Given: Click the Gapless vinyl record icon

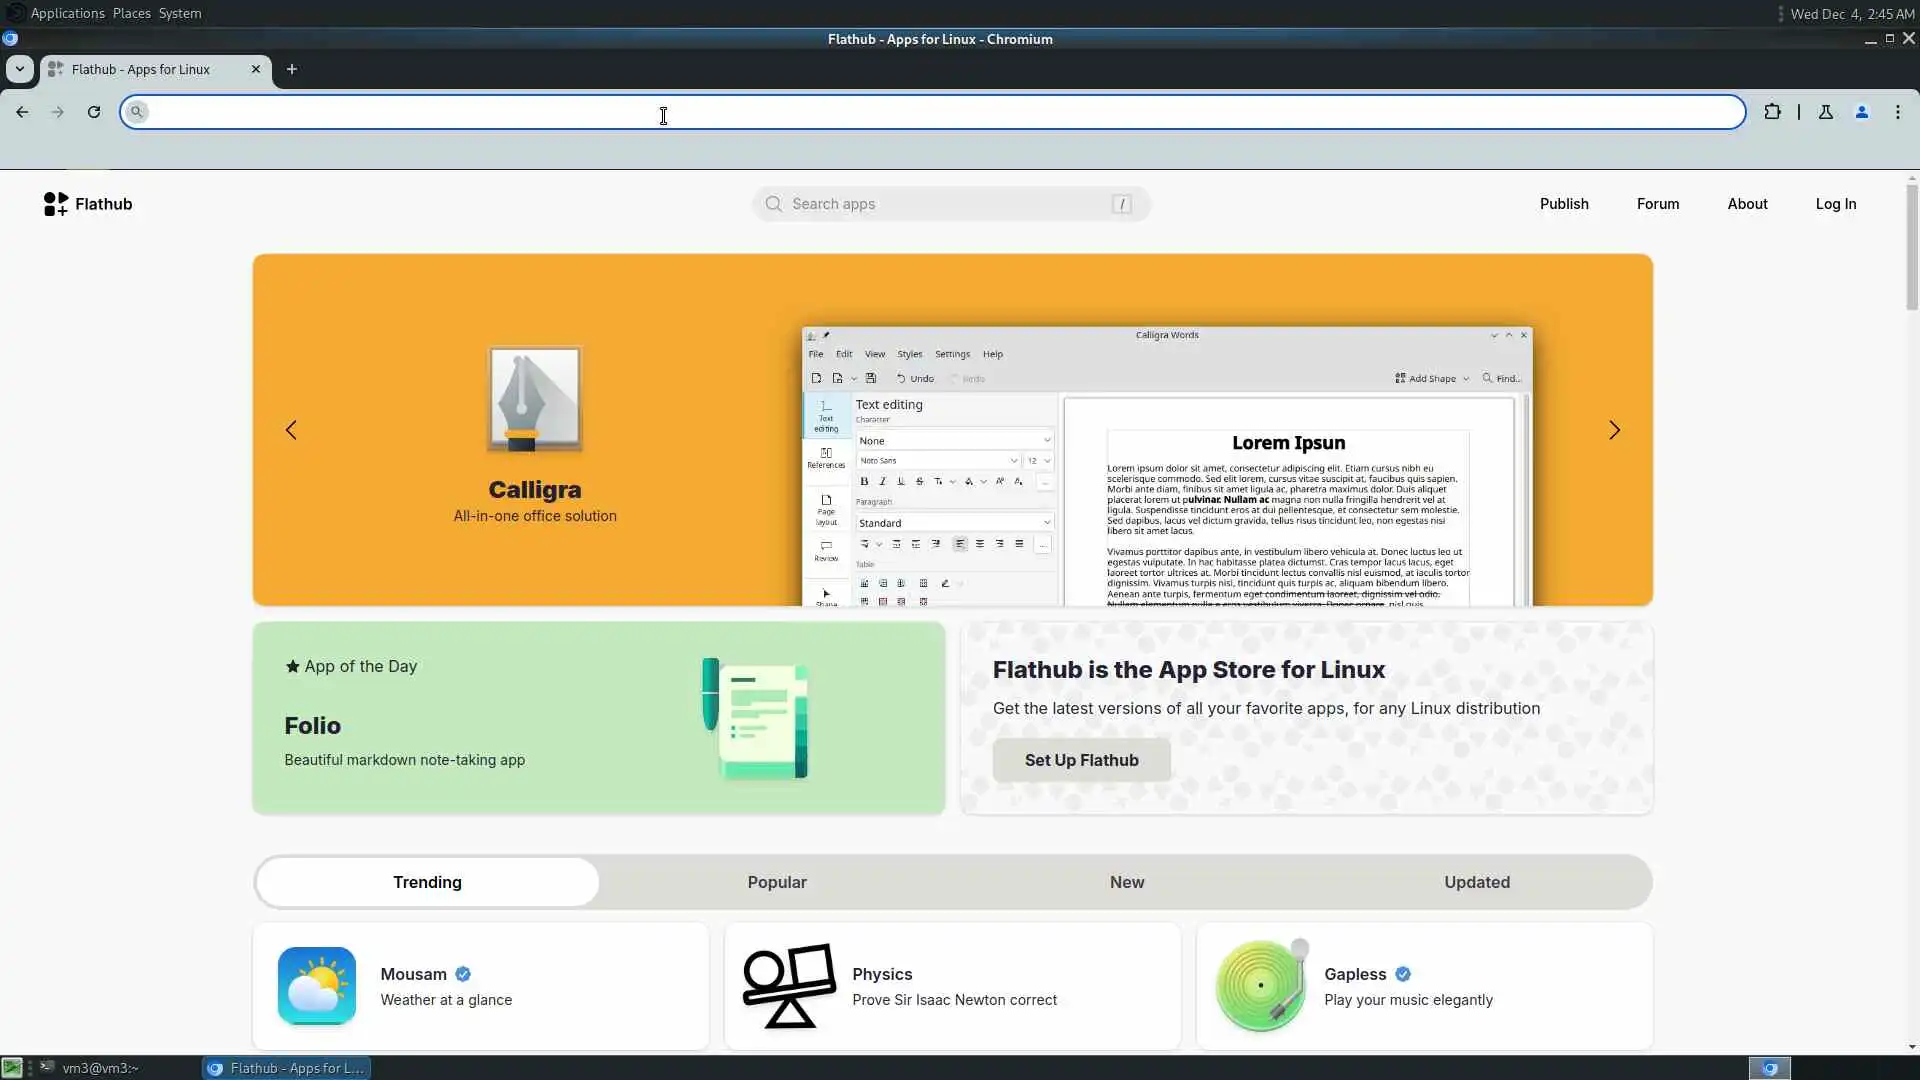Looking at the screenshot, I should 1261,986.
